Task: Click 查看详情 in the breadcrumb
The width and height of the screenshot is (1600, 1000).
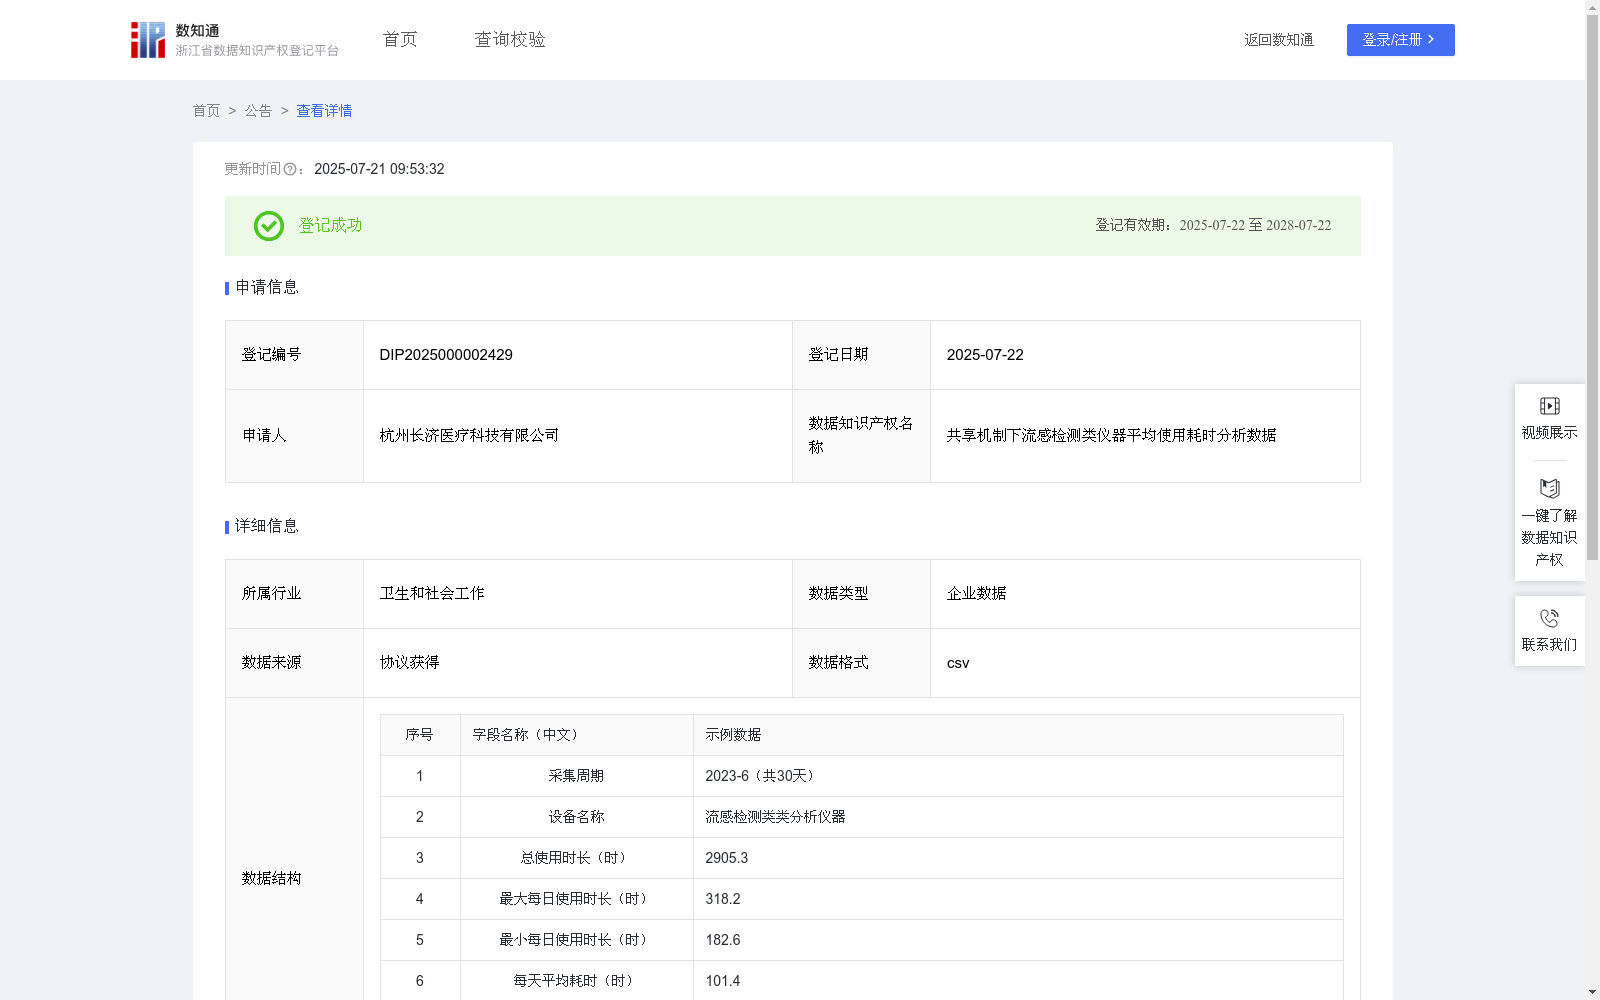Action: pyautogui.click(x=324, y=111)
